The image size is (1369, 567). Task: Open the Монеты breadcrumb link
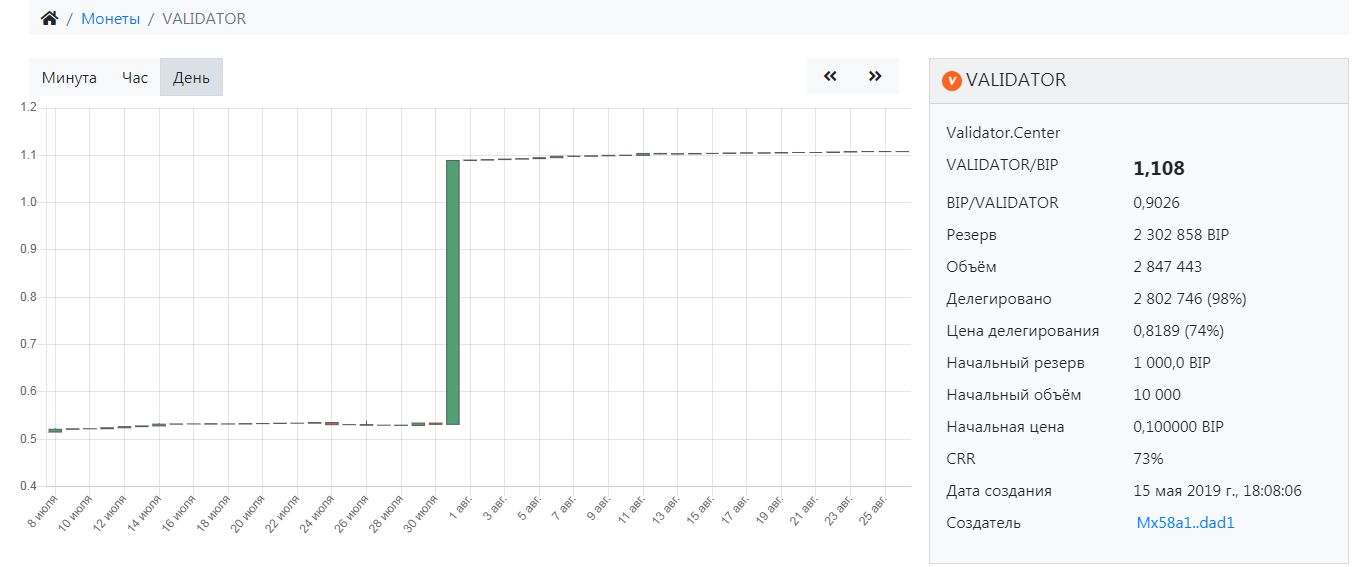110,18
